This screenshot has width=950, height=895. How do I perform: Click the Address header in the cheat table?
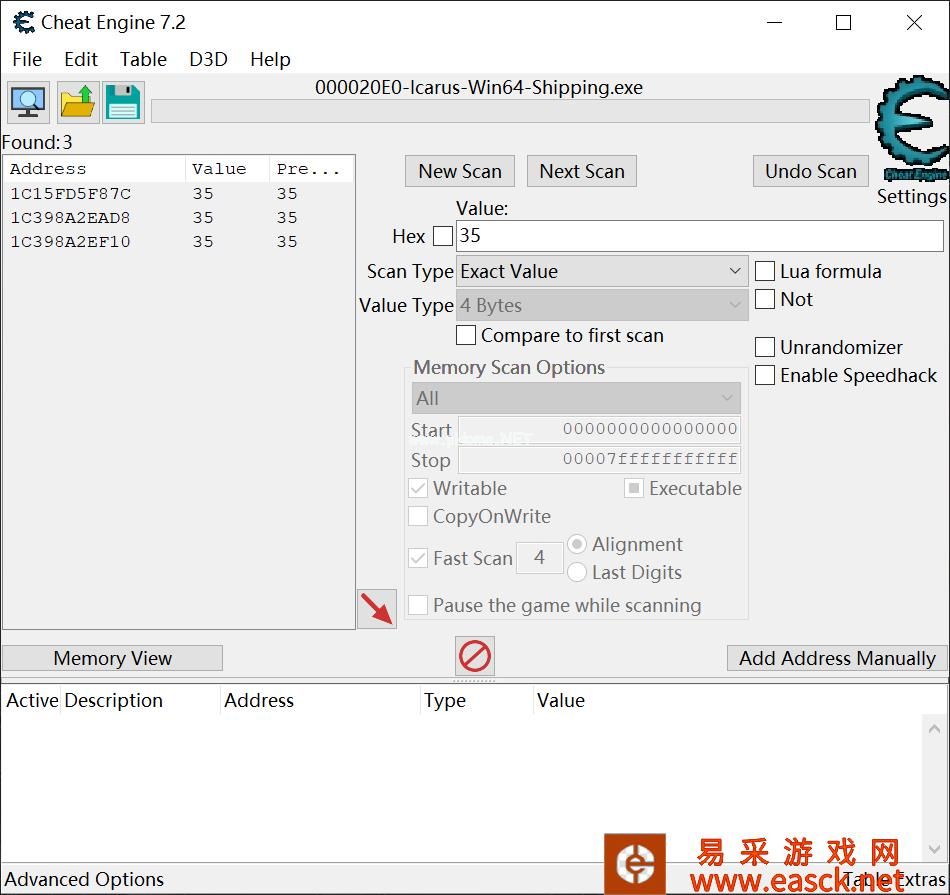320,700
